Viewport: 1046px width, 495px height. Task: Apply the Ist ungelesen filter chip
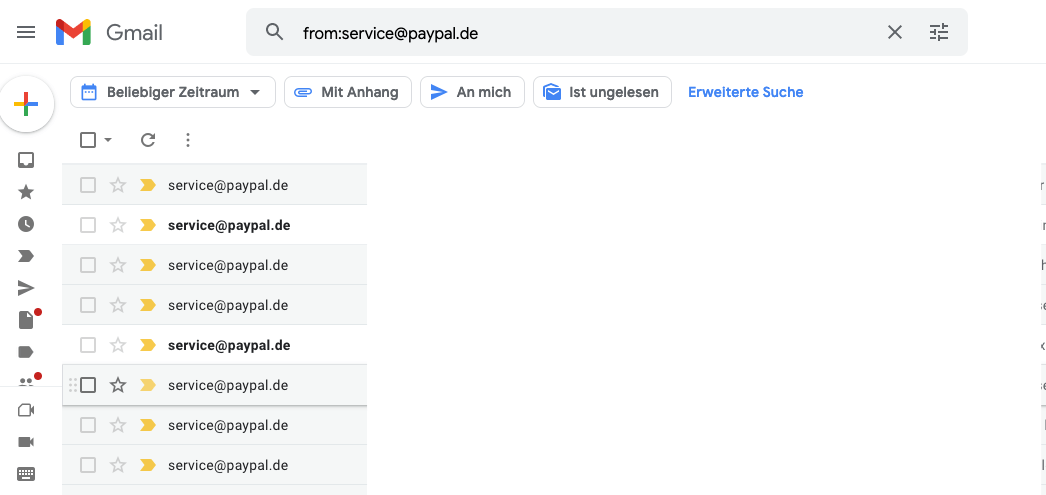(x=602, y=92)
